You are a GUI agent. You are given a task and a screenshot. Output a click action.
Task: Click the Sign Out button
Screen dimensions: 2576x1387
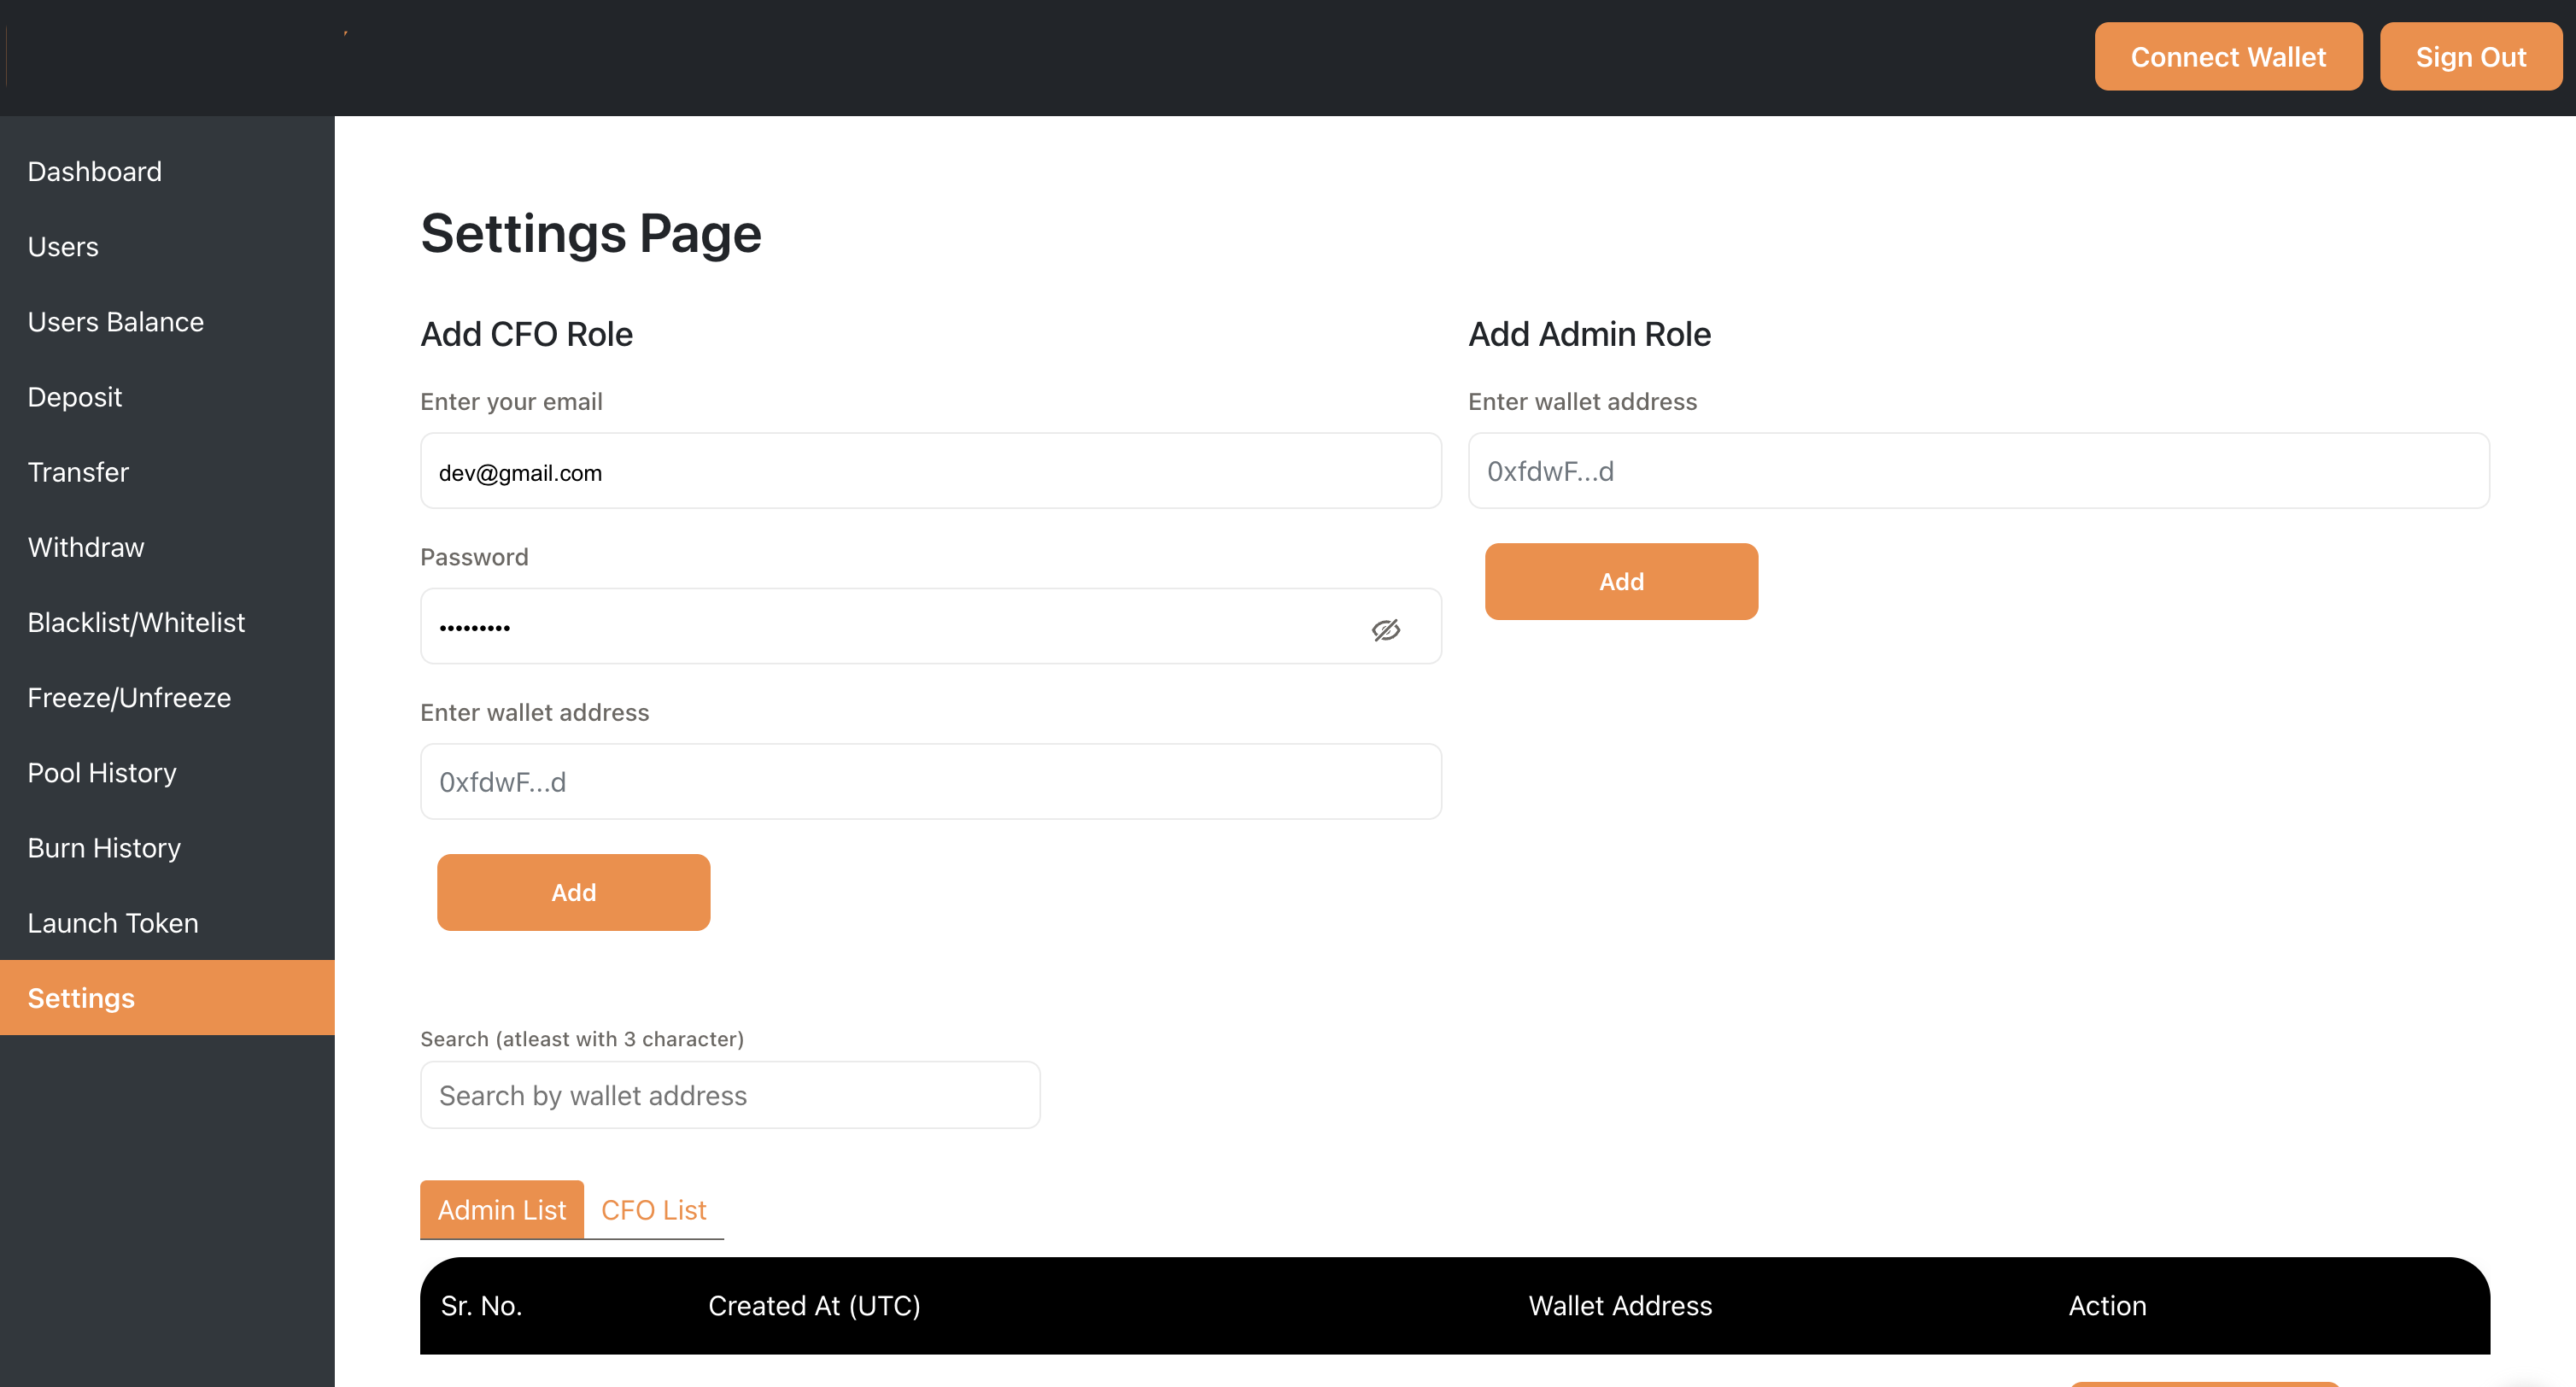[2470, 57]
